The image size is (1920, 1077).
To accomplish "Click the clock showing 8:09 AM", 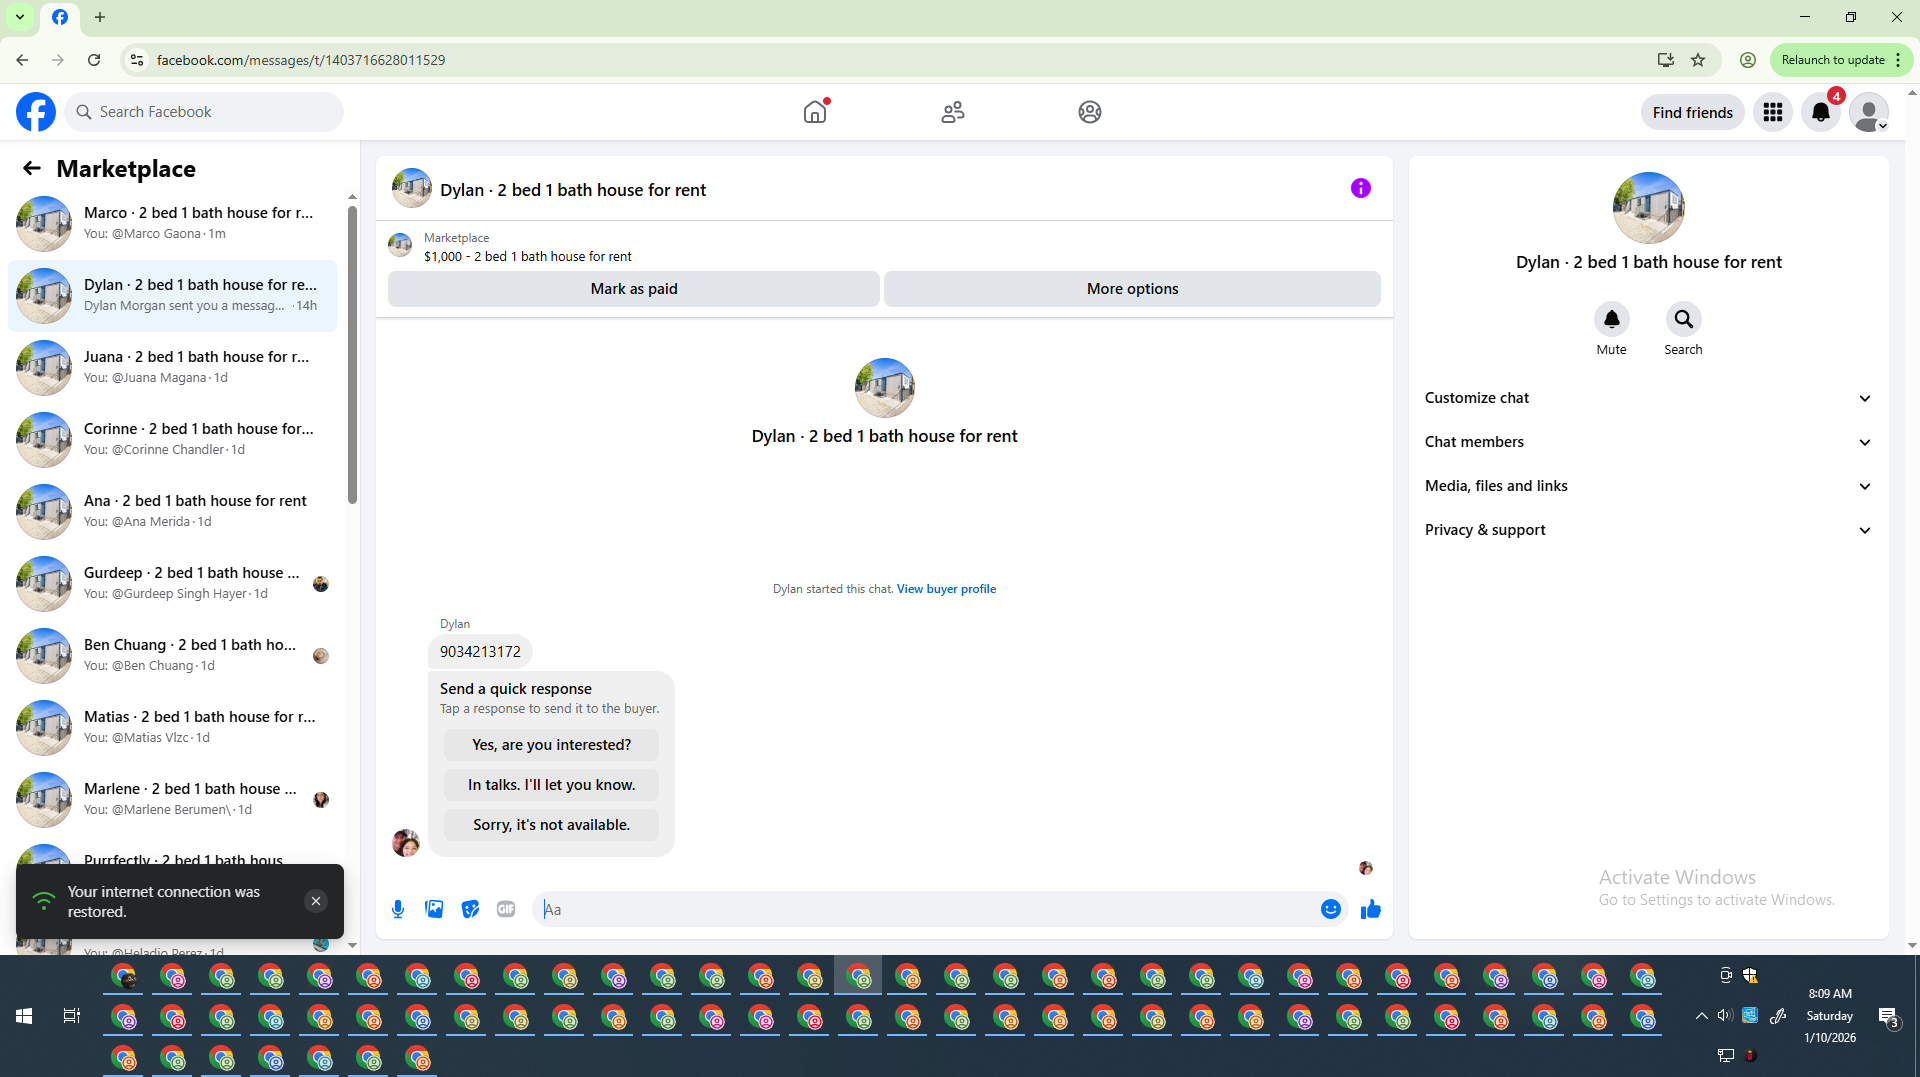I will click(1830, 994).
